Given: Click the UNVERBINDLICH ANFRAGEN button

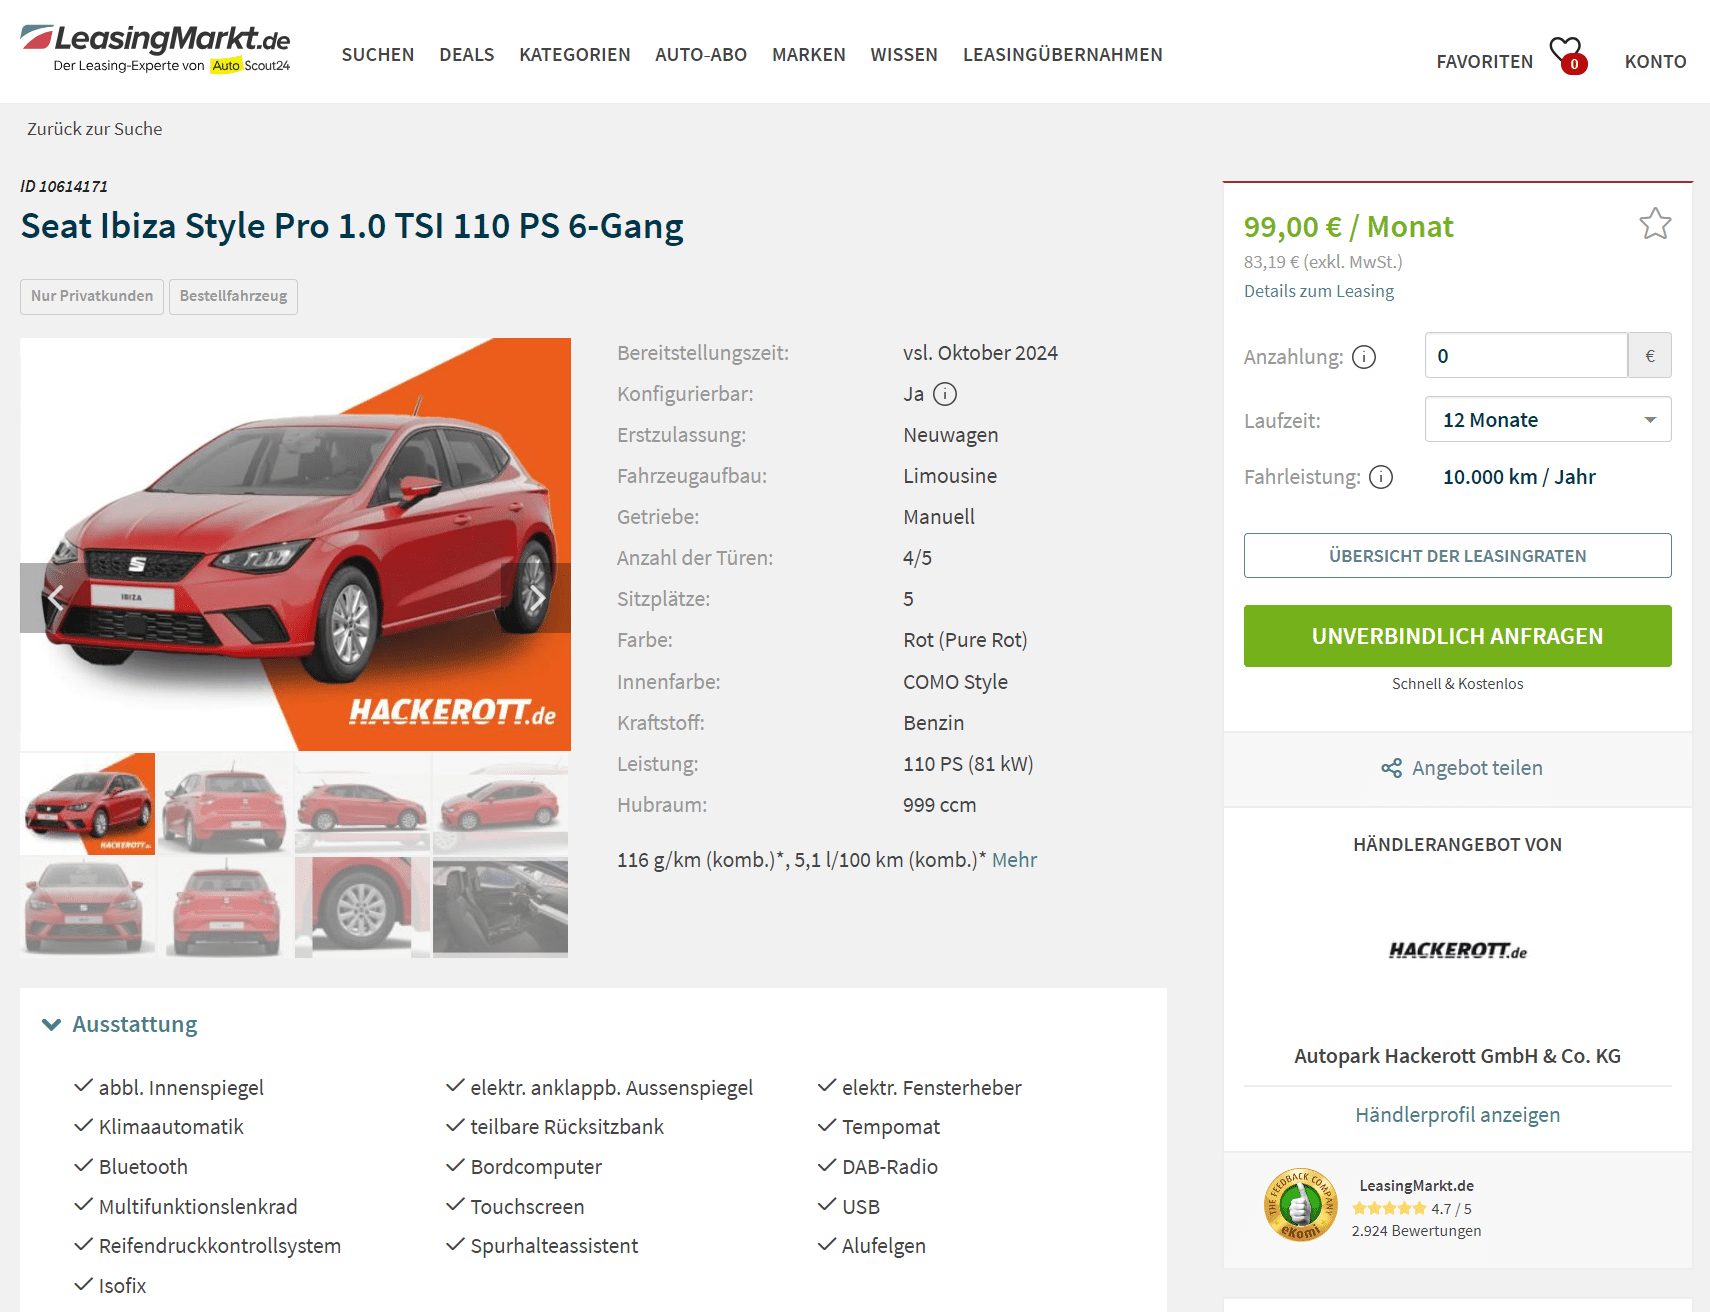Looking at the screenshot, I should pos(1458,636).
